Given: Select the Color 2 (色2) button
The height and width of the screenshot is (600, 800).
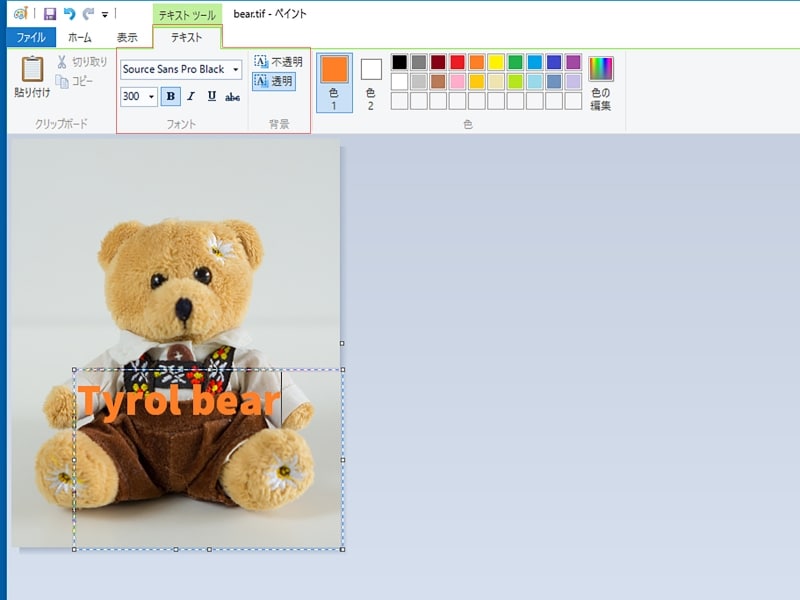Looking at the screenshot, I should [371, 82].
